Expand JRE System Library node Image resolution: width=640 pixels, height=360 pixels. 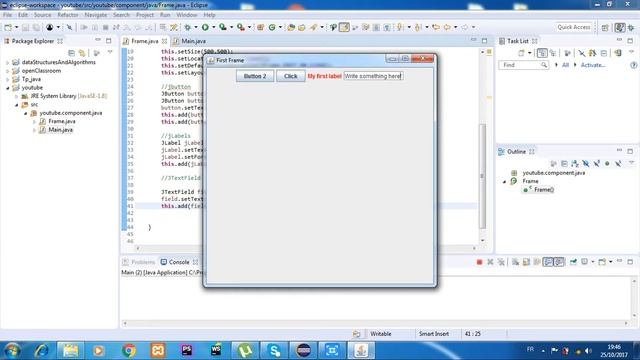coord(16,96)
